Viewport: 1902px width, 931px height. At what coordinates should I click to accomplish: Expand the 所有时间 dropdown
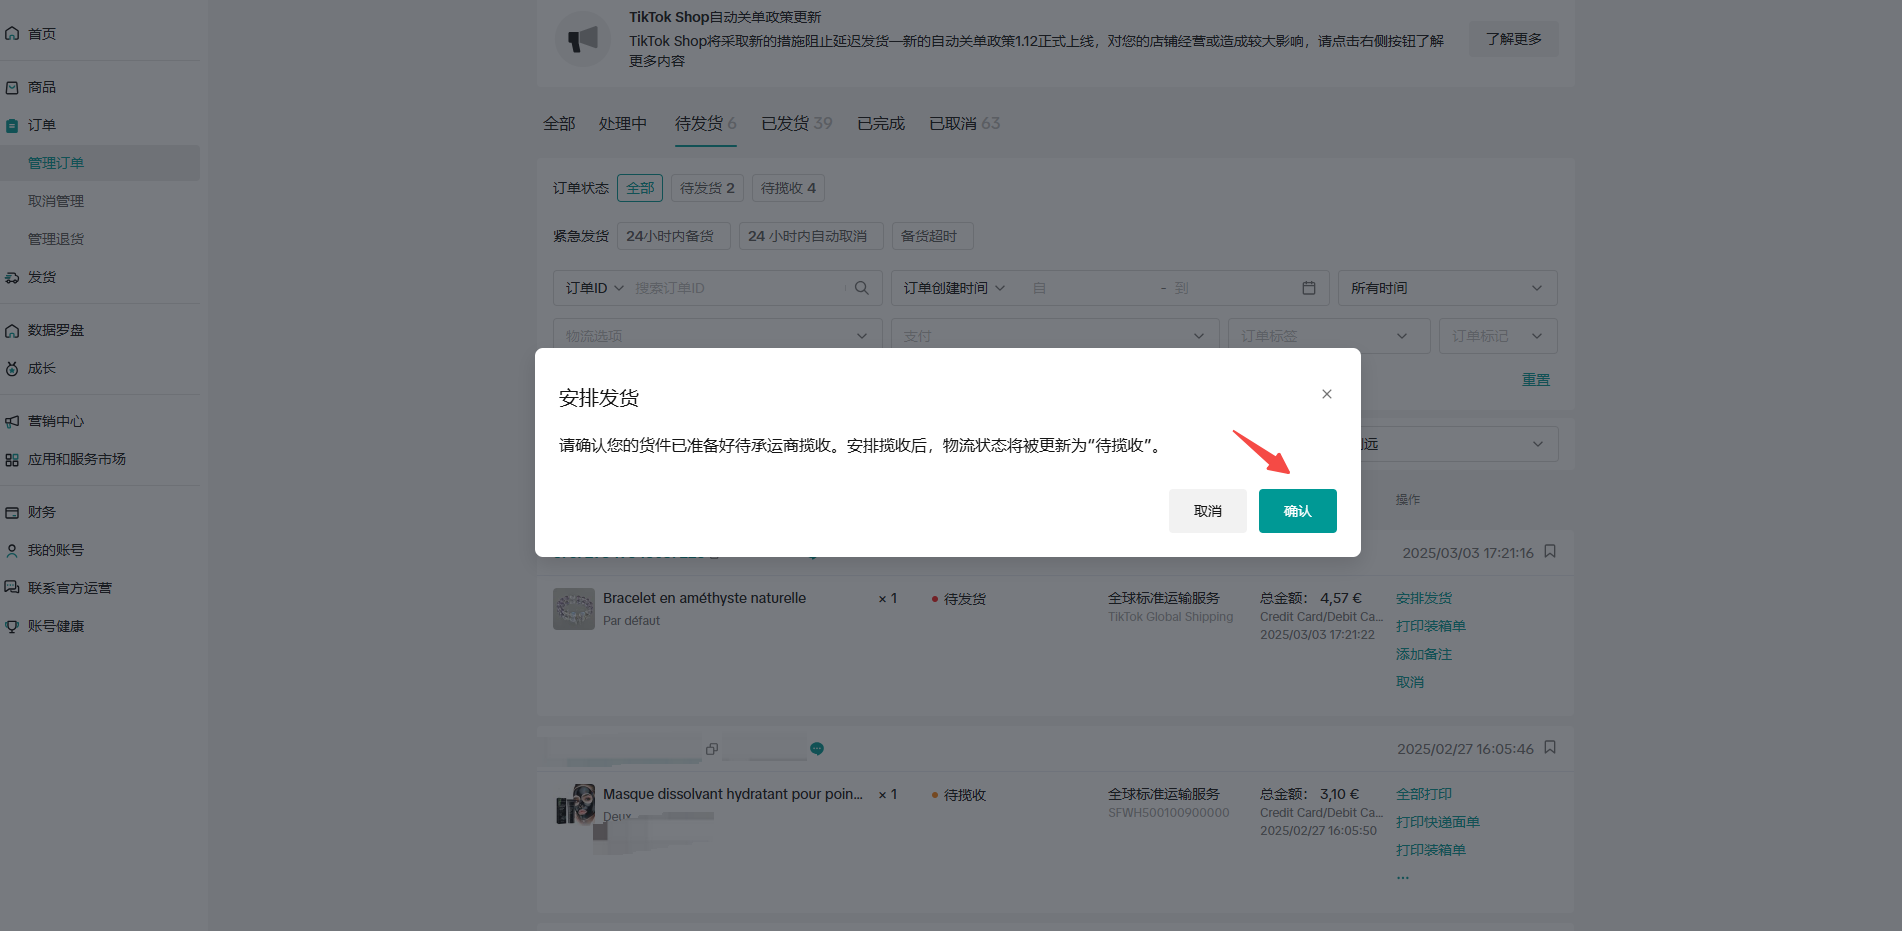(x=1446, y=288)
